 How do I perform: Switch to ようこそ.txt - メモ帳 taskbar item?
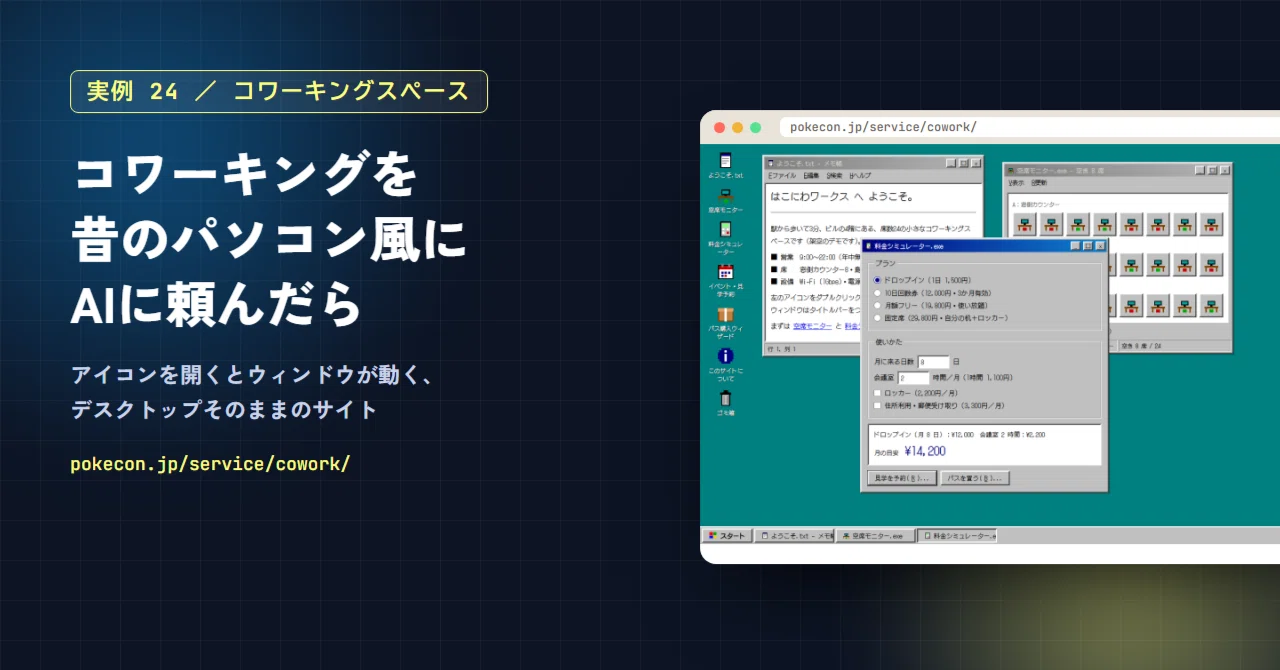[794, 536]
